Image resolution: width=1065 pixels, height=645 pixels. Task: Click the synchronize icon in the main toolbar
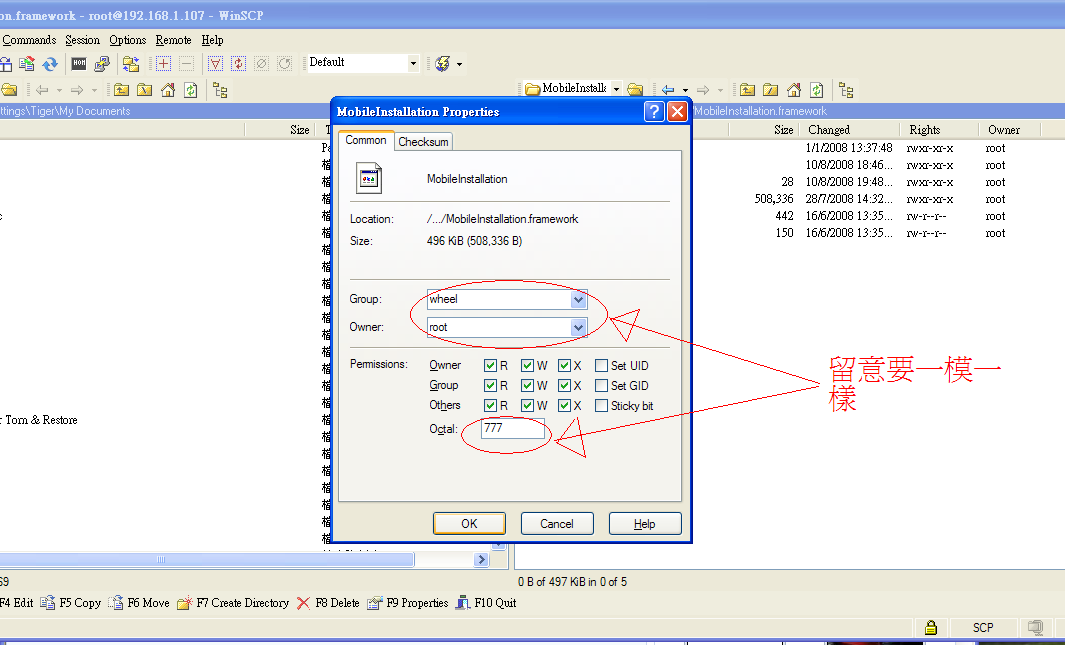point(50,64)
